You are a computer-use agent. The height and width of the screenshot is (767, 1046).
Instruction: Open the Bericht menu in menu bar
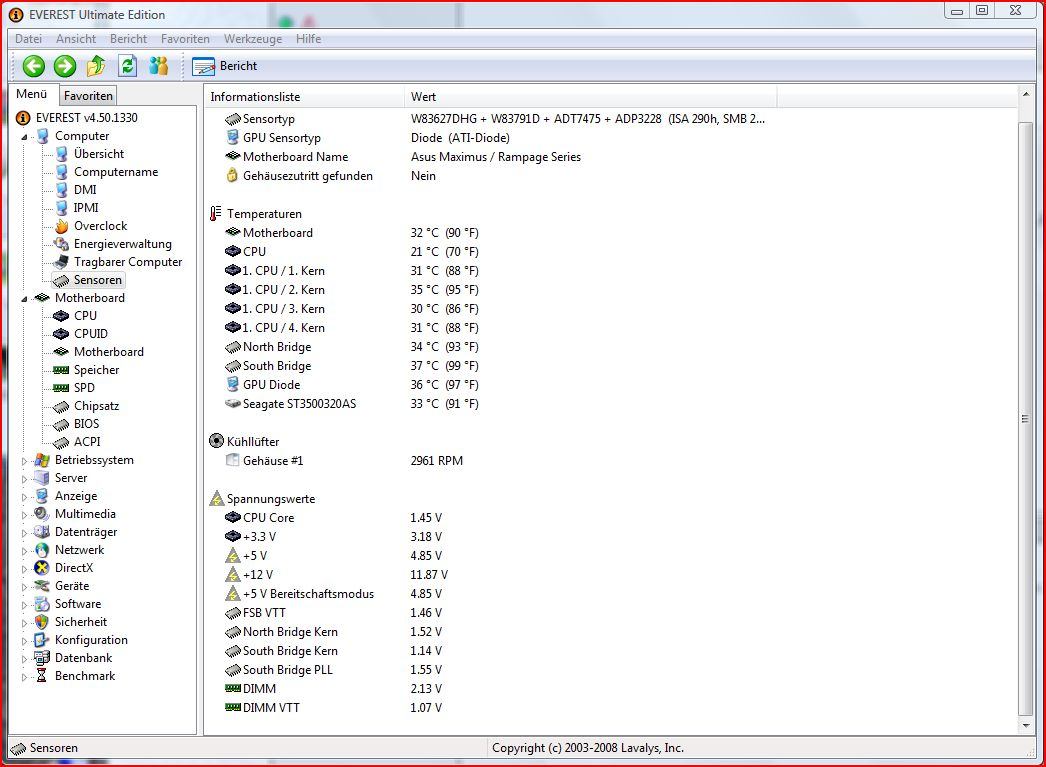(128, 39)
